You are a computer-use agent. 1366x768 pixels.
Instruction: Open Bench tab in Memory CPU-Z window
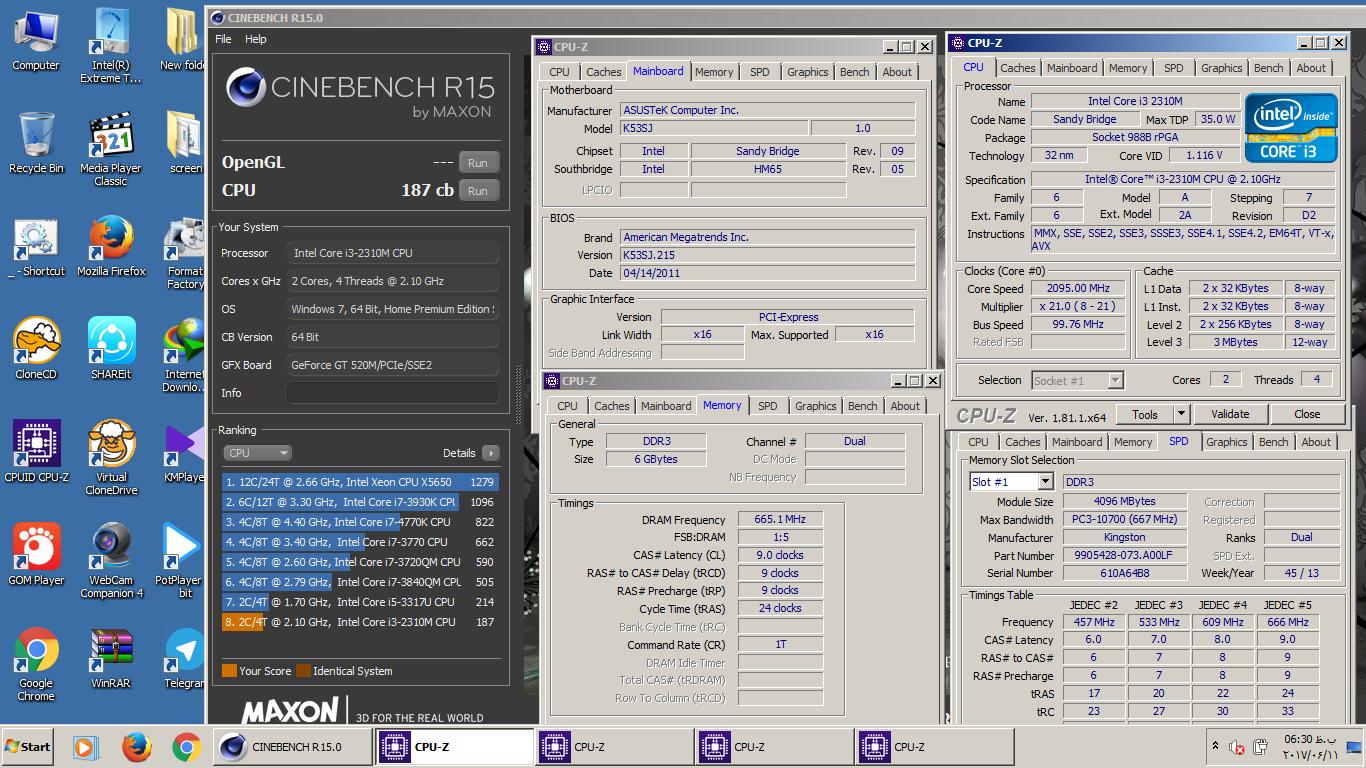click(x=862, y=406)
